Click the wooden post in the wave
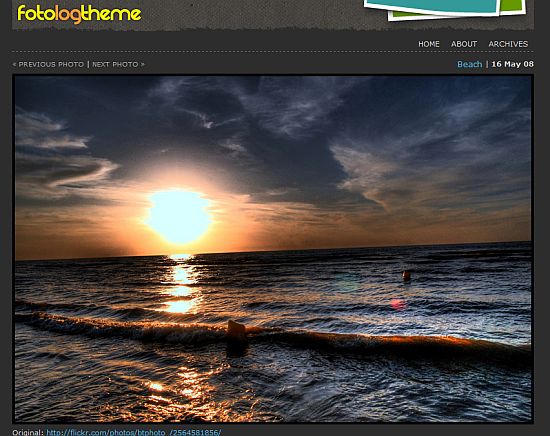The width and height of the screenshot is (550, 436). [237, 331]
